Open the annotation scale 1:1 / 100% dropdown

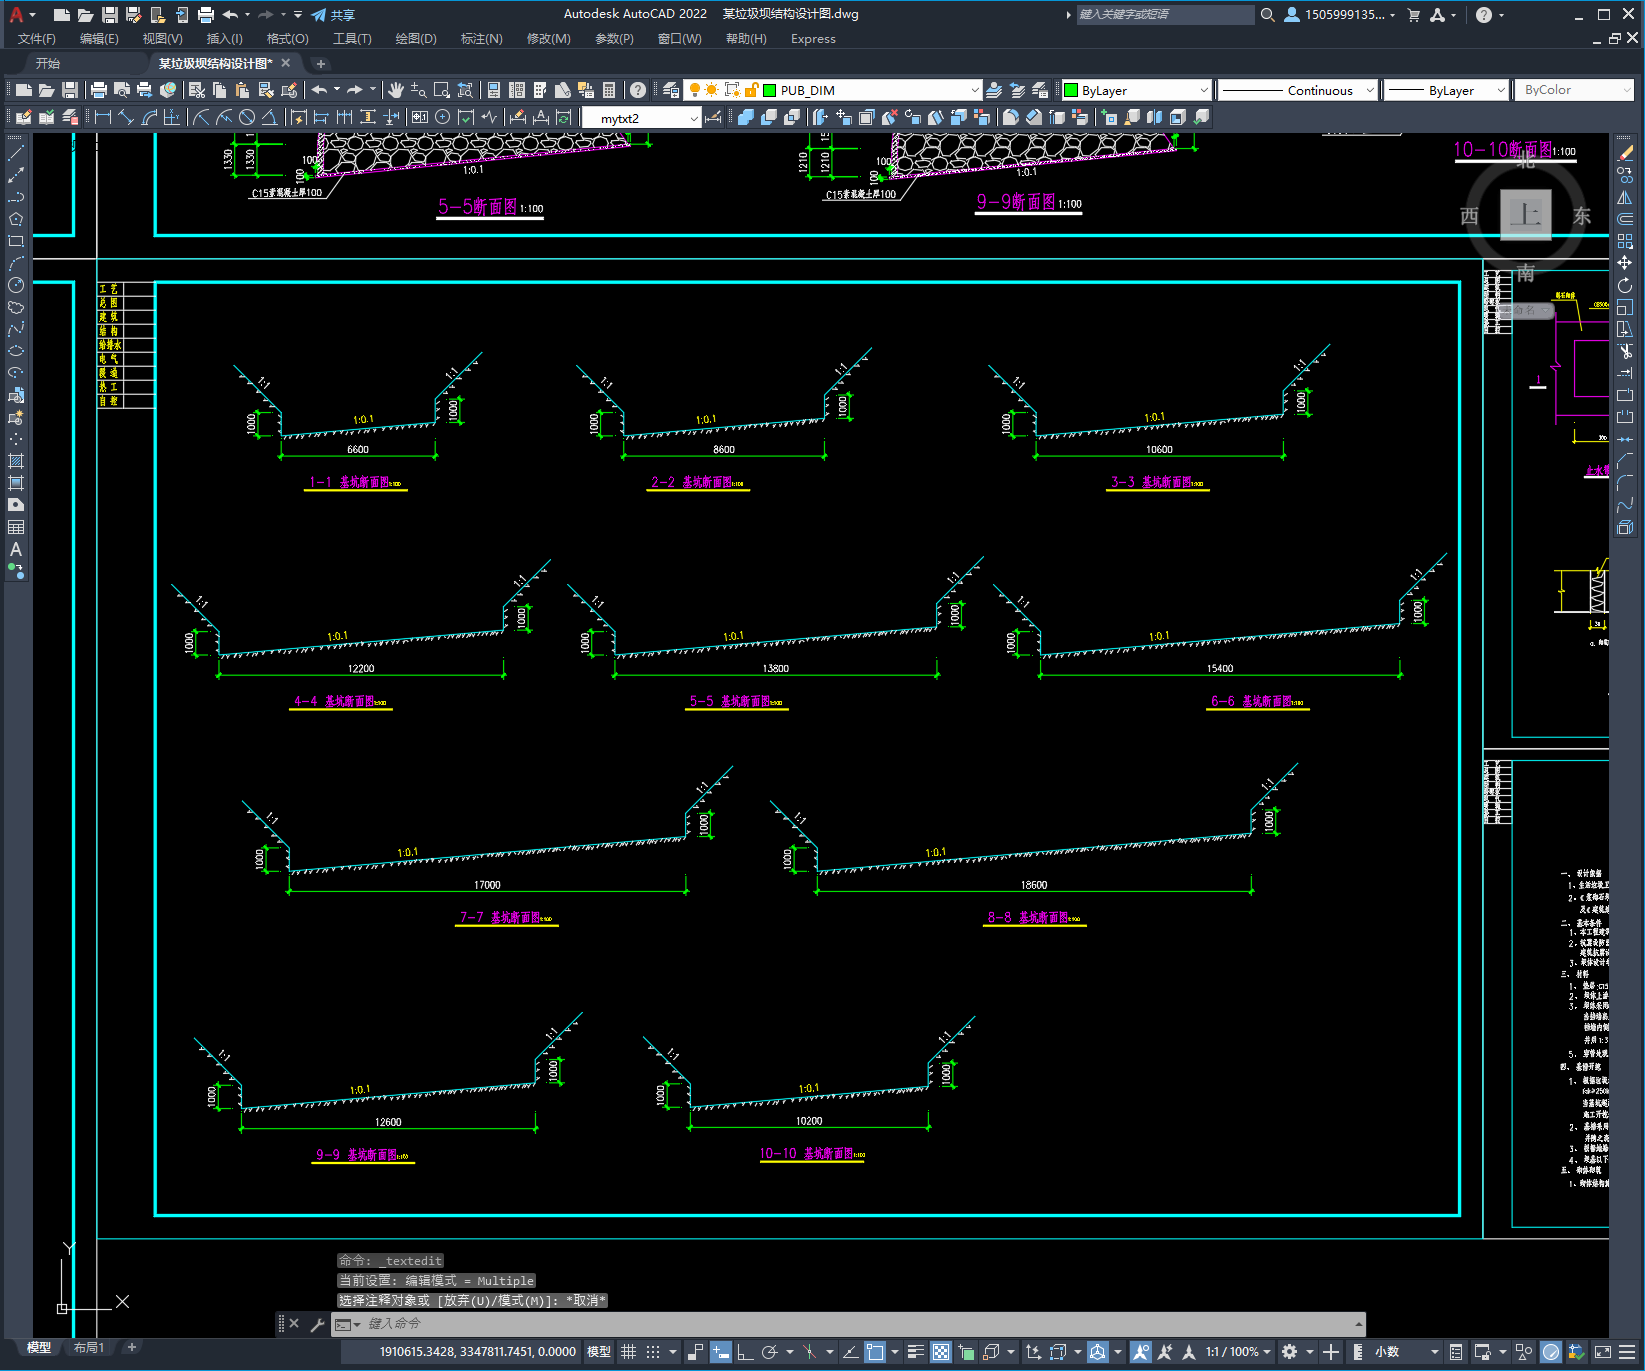click(1238, 1352)
